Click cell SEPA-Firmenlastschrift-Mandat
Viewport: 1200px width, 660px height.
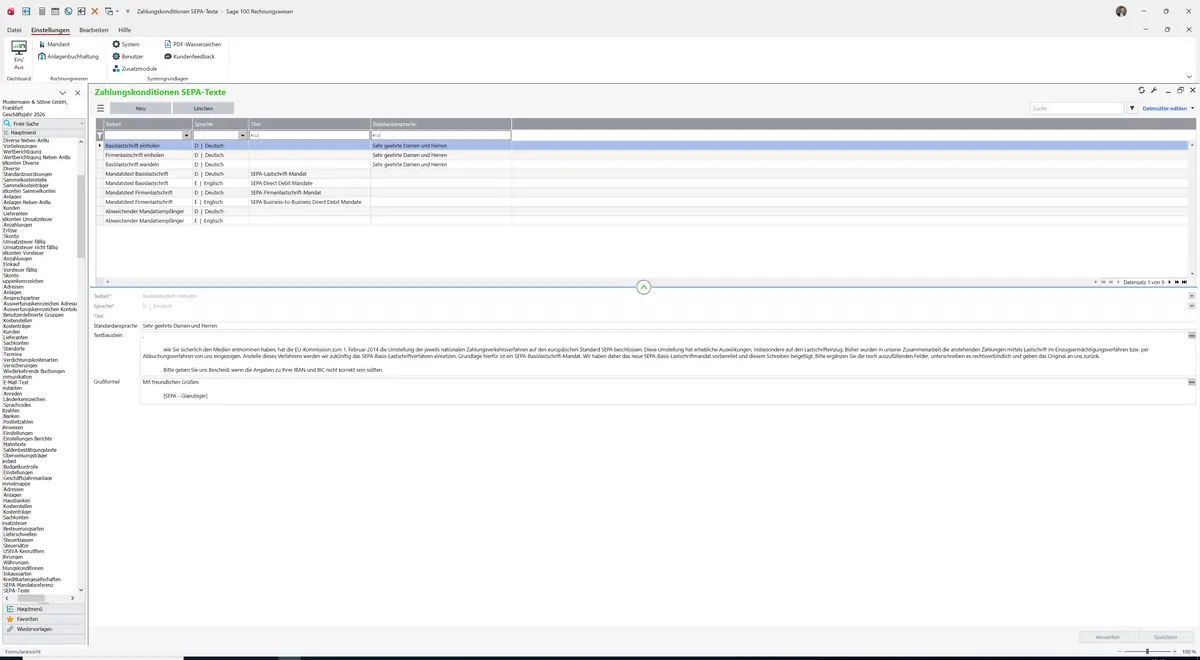coord(309,192)
